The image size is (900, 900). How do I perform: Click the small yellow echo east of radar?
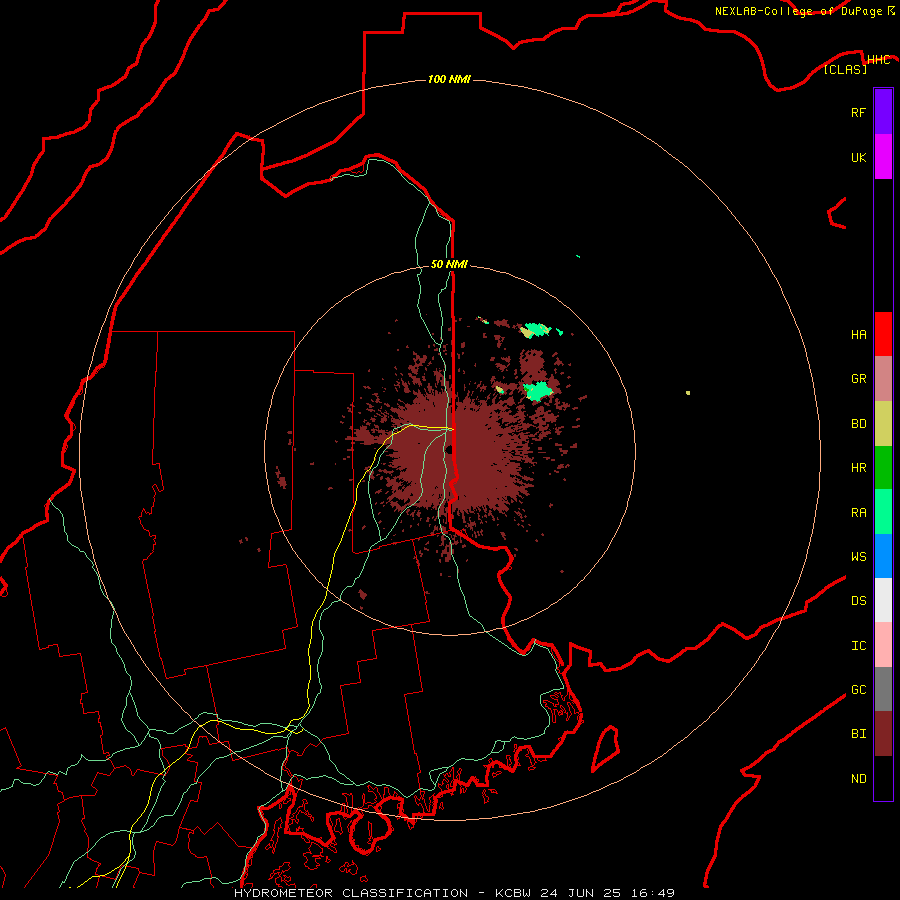click(688, 393)
